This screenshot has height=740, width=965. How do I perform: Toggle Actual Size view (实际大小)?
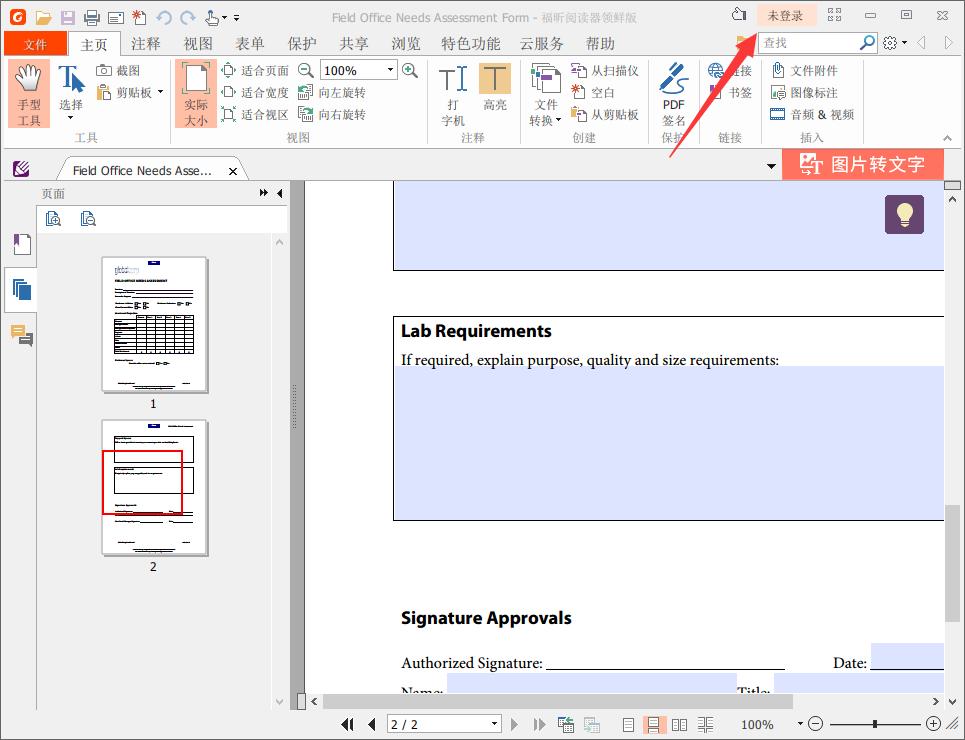[196, 94]
